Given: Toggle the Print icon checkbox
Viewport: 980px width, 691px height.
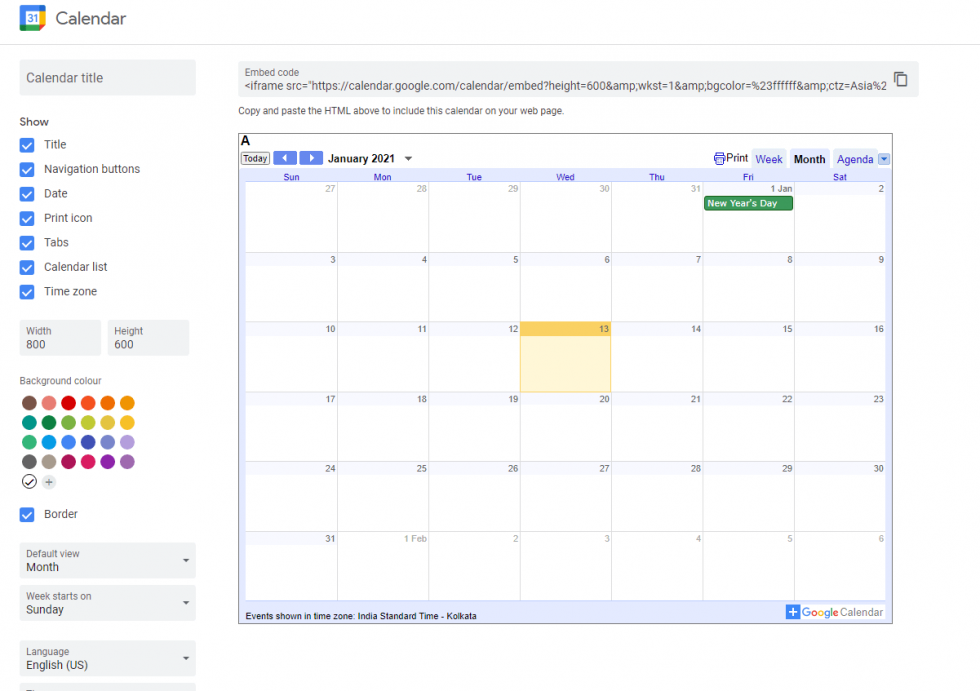Looking at the screenshot, I should [x=27, y=218].
